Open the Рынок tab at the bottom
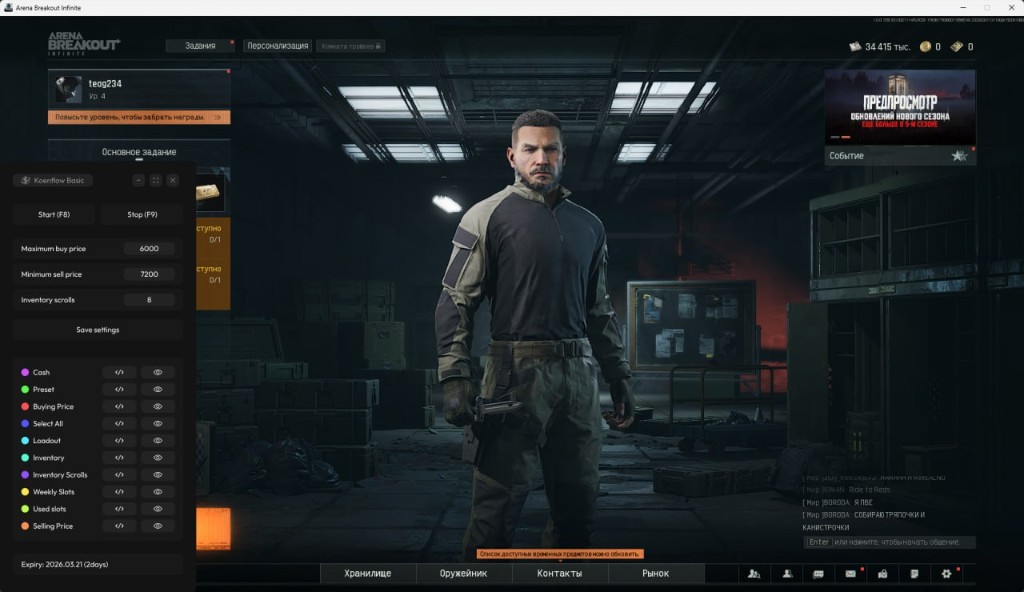This screenshot has height=592, width=1024. pos(655,574)
